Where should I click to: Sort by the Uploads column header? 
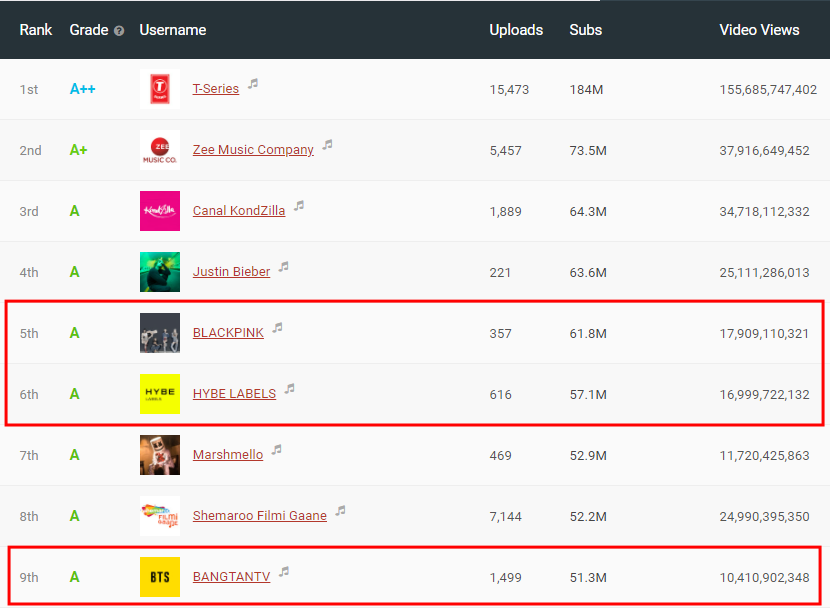[x=516, y=30]
